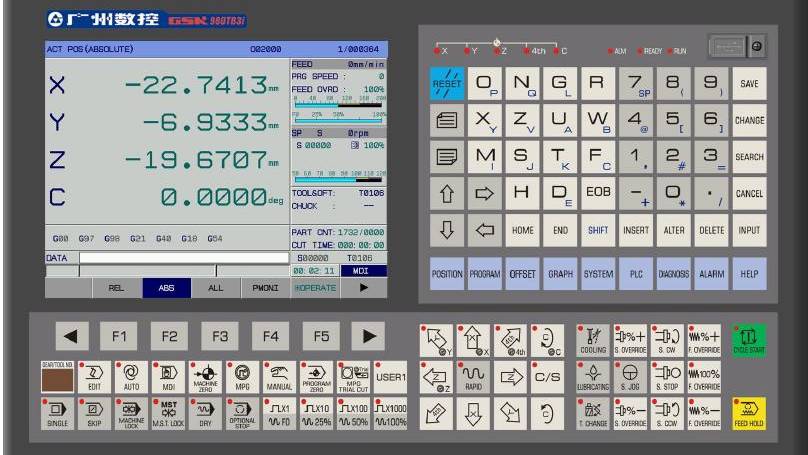
Task: Open the PROGRAM page key
Action: pos(484,274)
